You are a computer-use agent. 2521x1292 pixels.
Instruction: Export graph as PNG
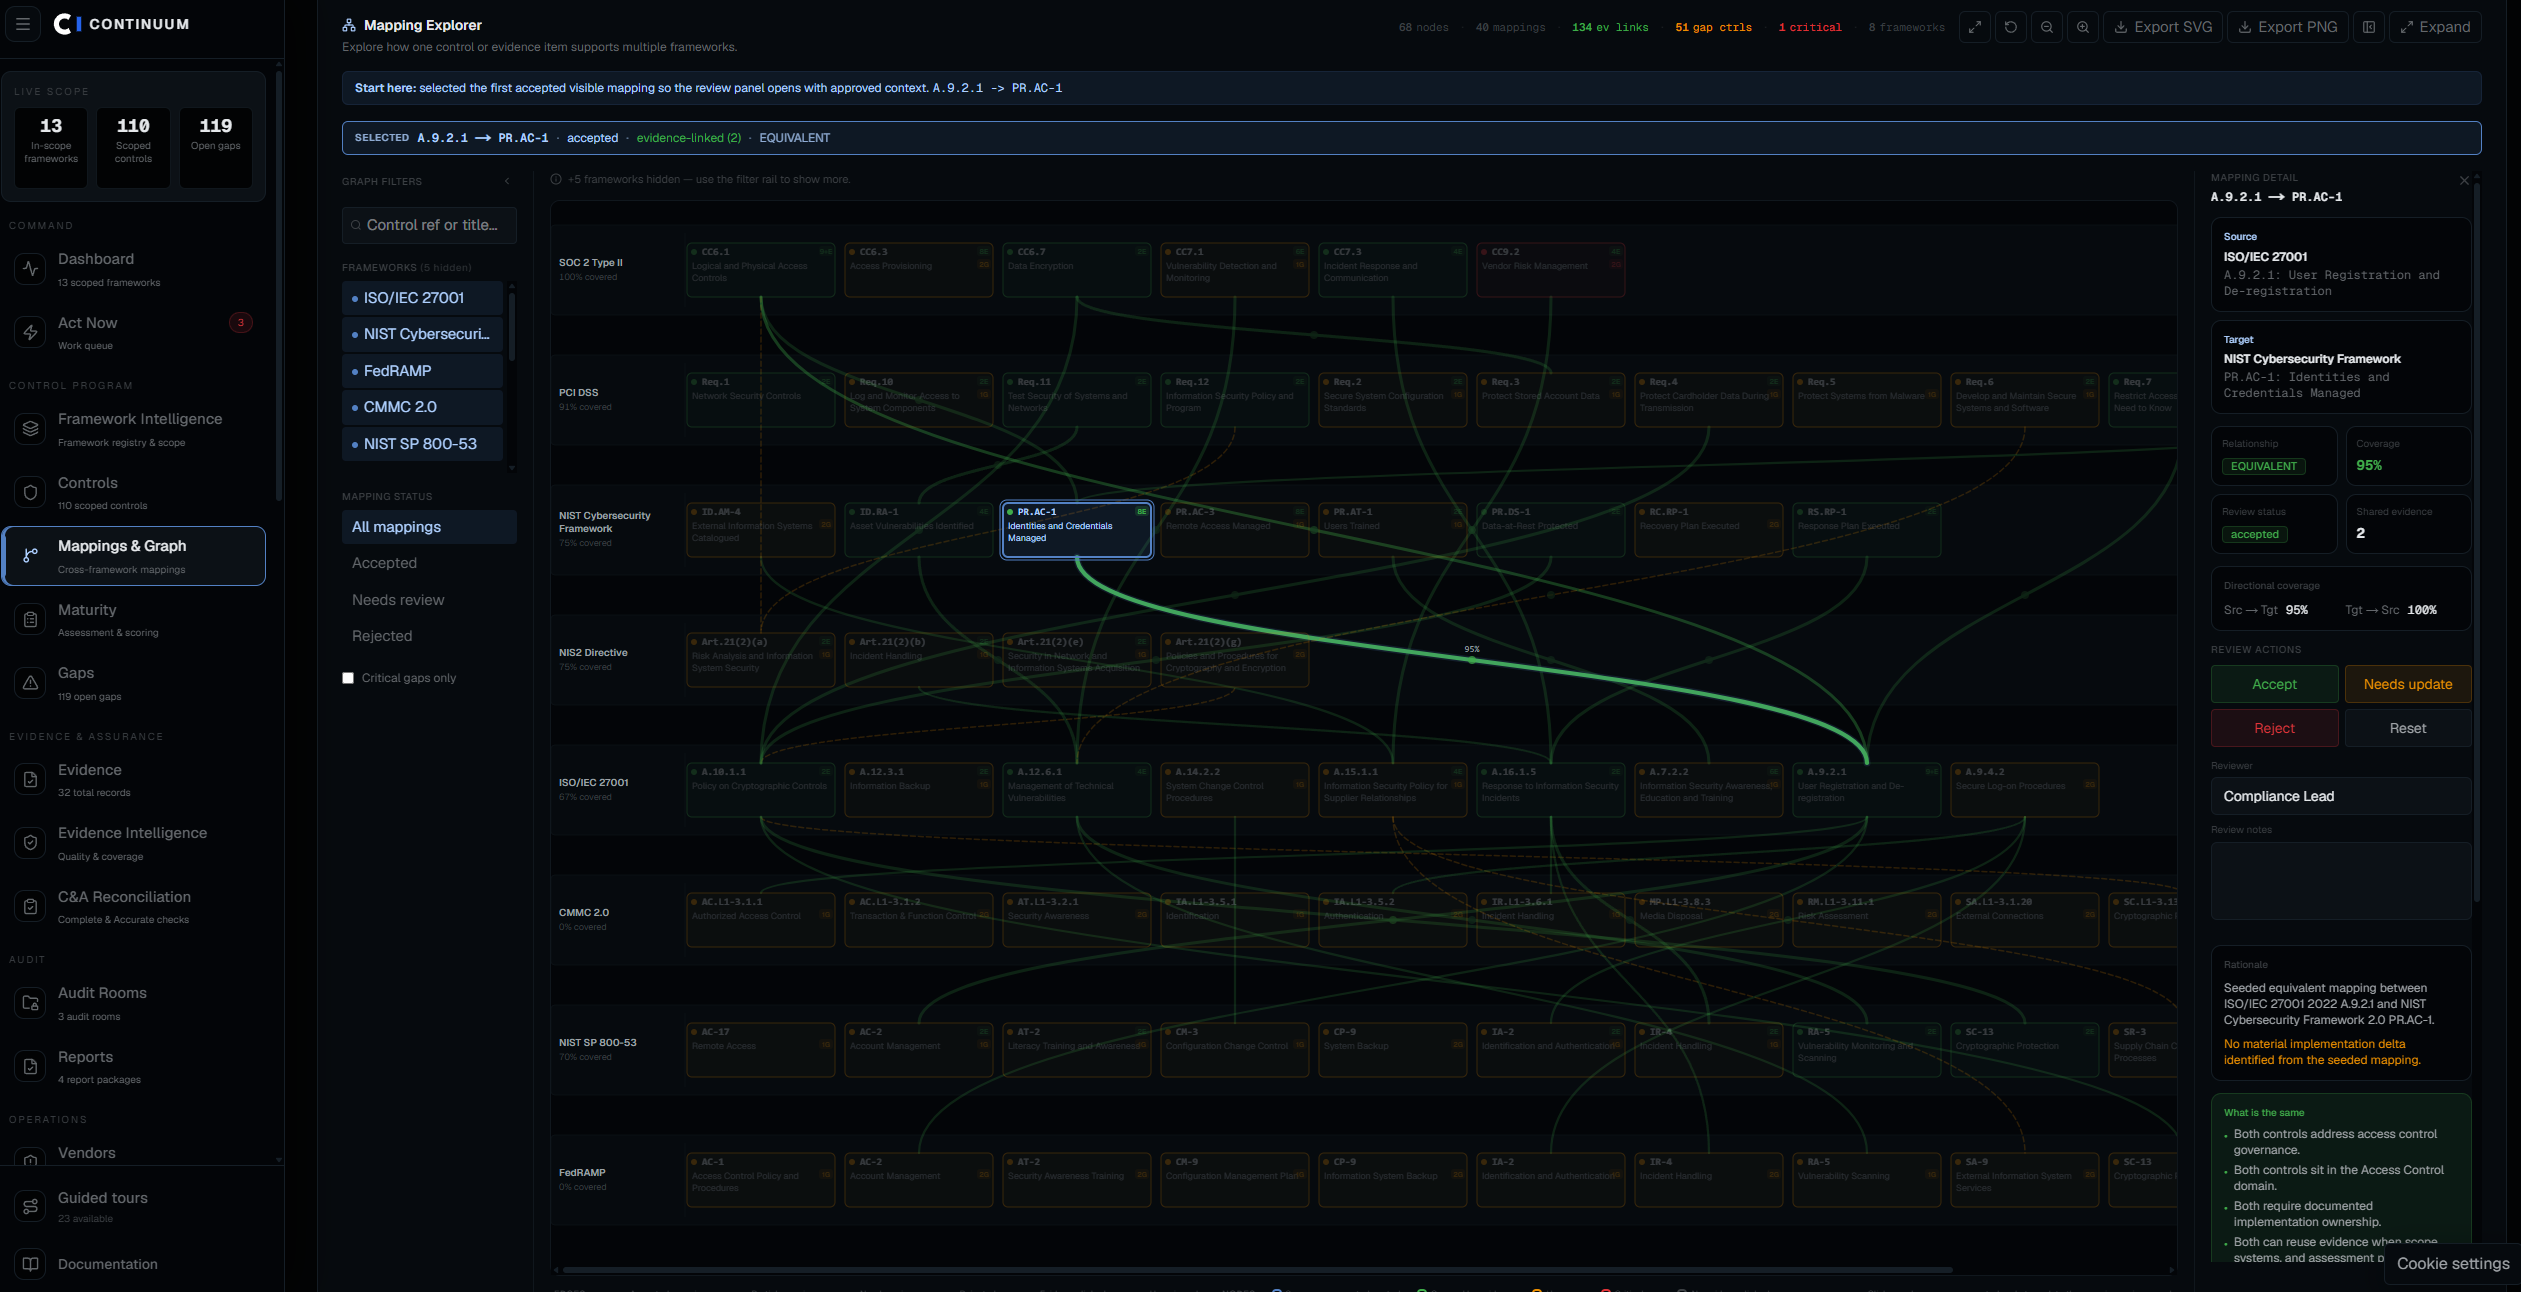tap(2287, 27)
